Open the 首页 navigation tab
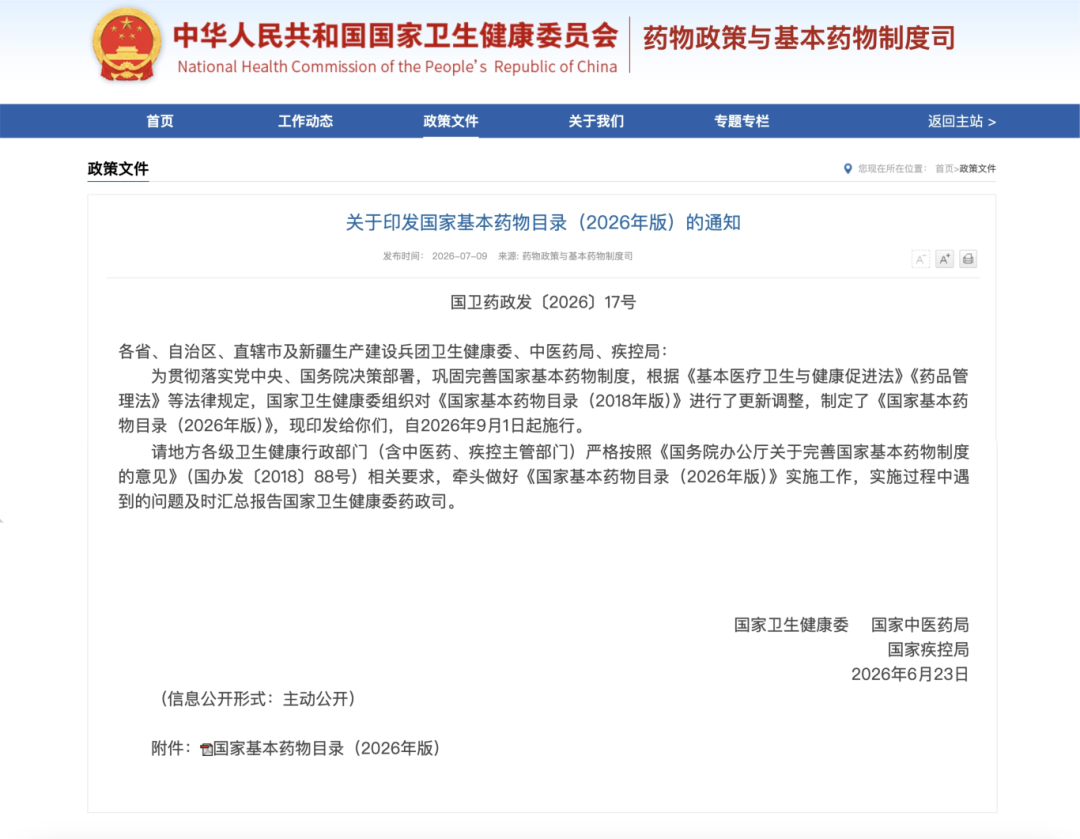Screen dimensions: 1080x839 pos(160,121)
